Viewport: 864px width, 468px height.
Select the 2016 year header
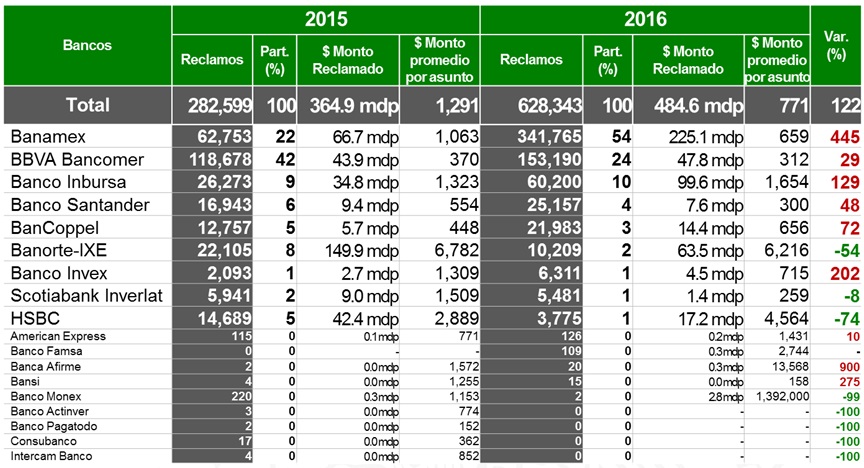pyautogui.click(x=645, y=19)
